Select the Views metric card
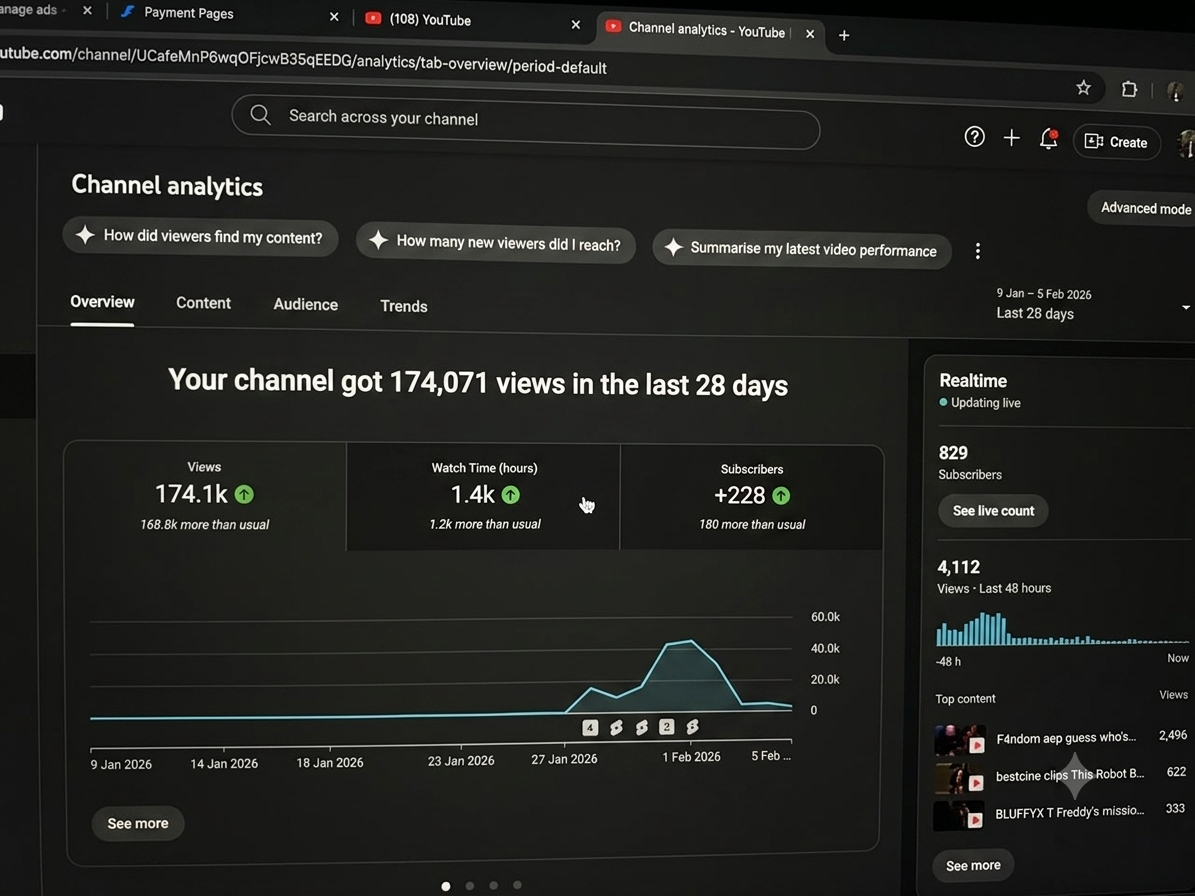 coord(205,495)
